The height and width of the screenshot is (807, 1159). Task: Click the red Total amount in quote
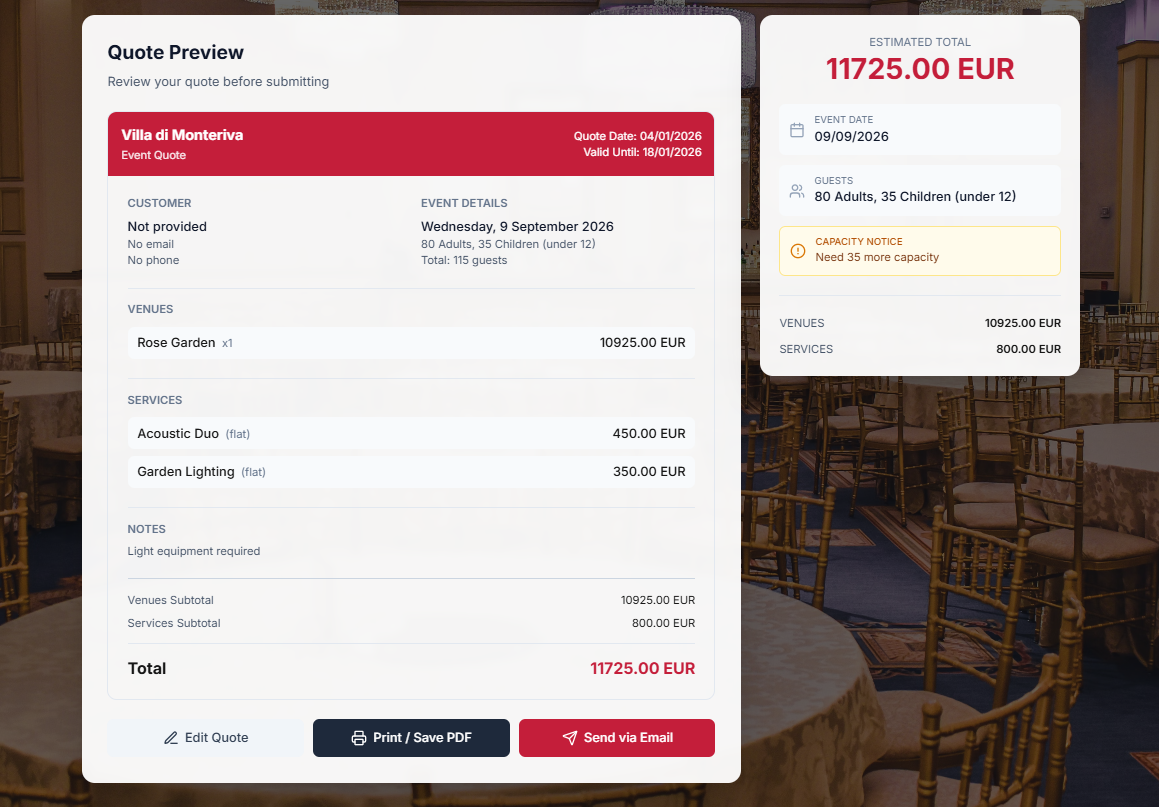click(642, 669)
